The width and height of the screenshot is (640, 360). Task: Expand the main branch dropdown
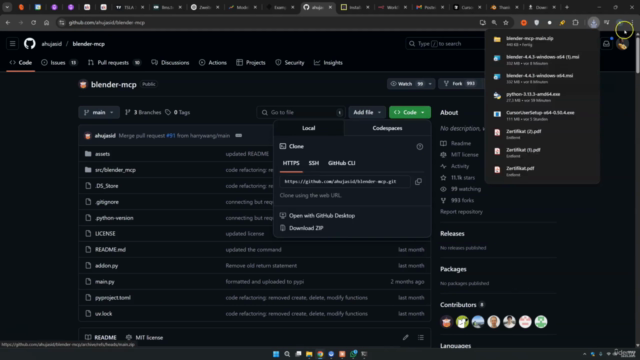click(x=99, y=112)
